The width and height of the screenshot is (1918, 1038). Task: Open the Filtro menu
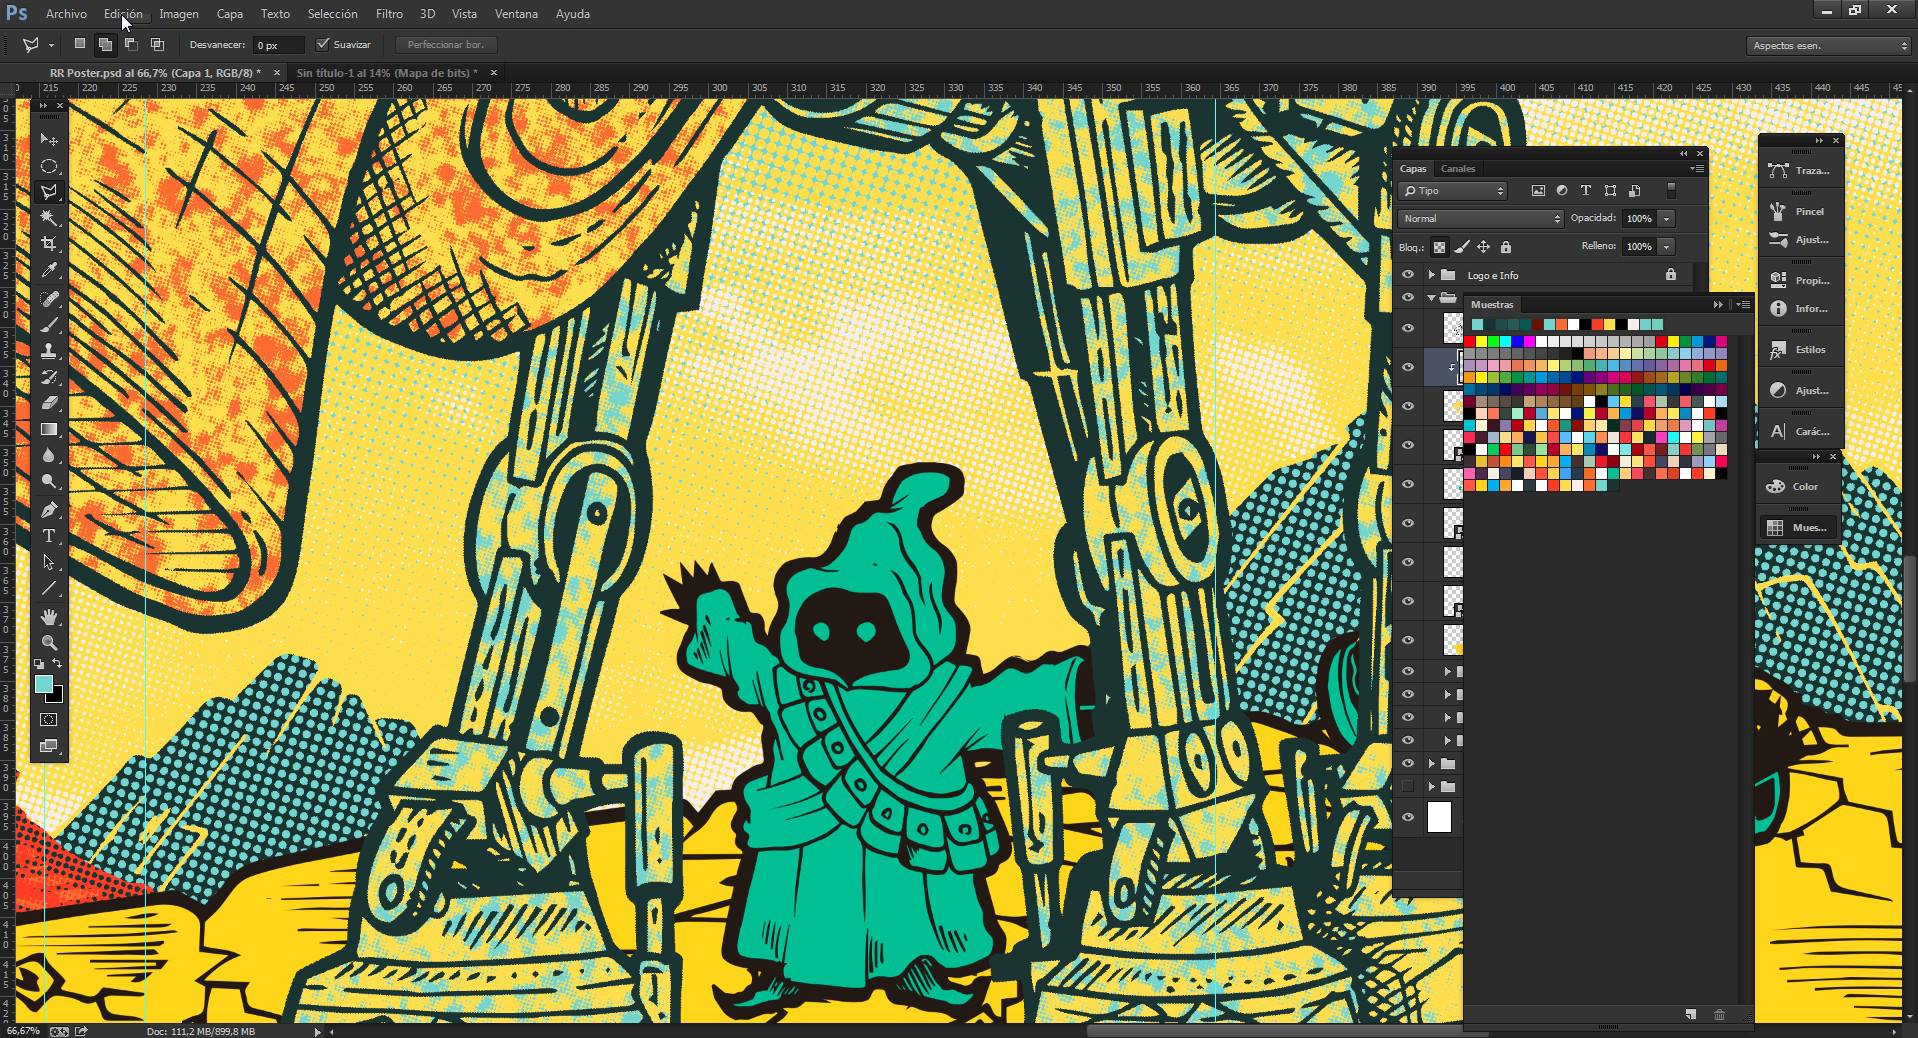[389, 14]
